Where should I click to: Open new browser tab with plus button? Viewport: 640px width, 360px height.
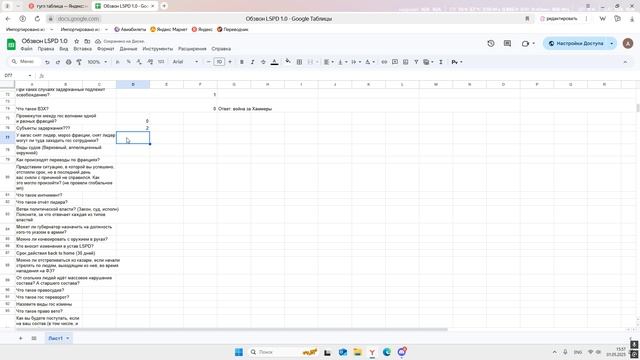164,6
